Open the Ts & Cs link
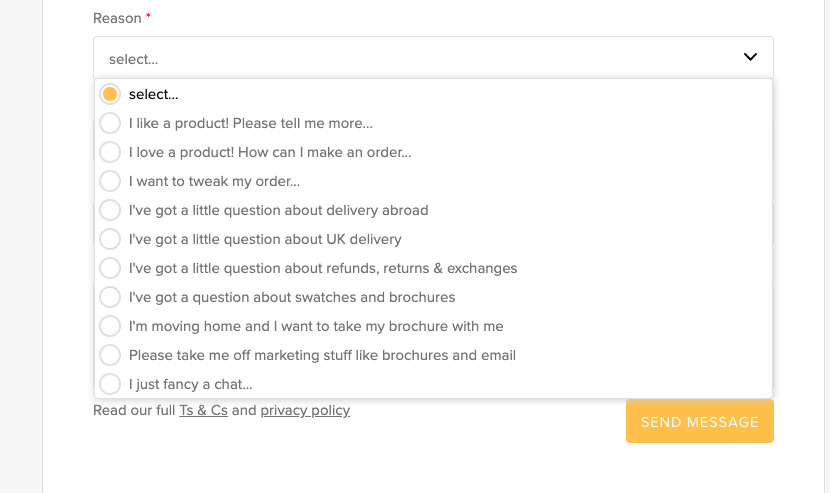 click(x=203, y=410)
